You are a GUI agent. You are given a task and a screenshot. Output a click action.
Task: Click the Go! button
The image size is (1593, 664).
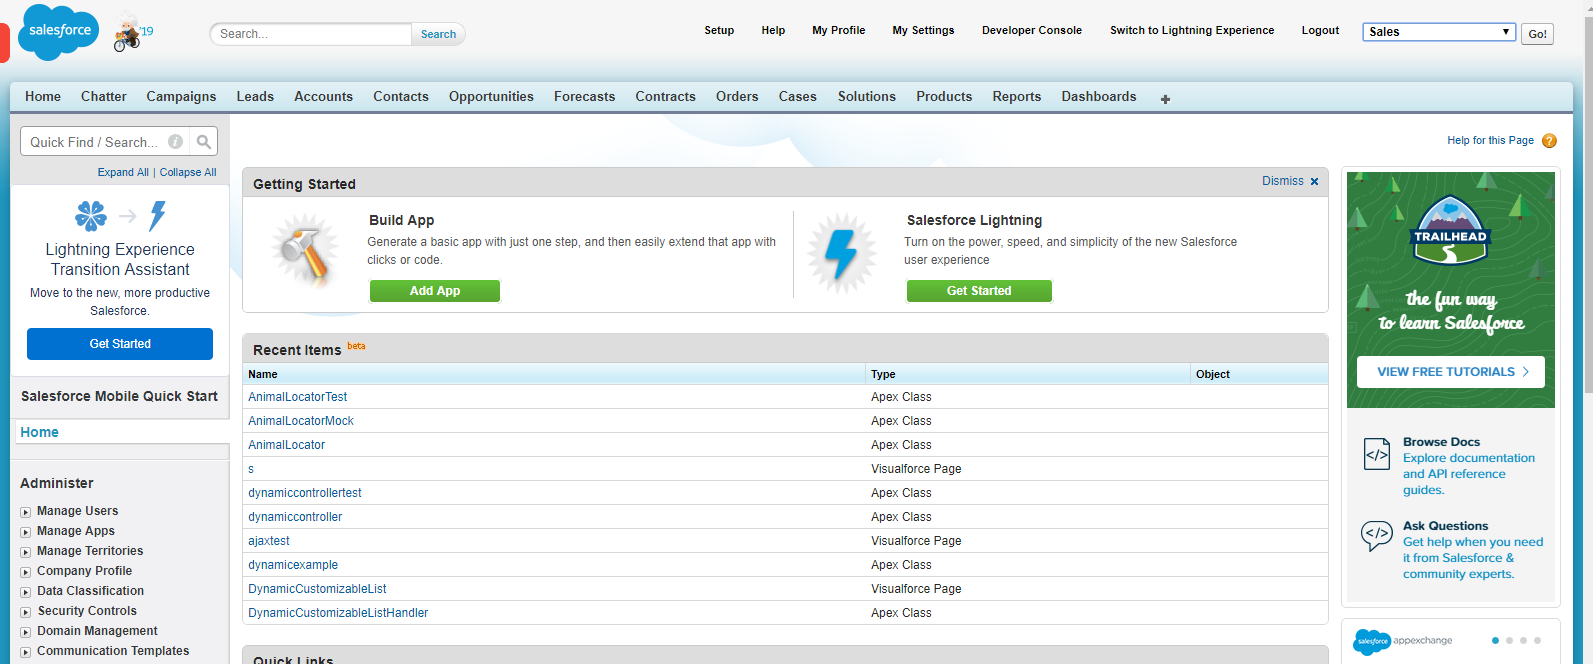click(x=1537, y=34)
